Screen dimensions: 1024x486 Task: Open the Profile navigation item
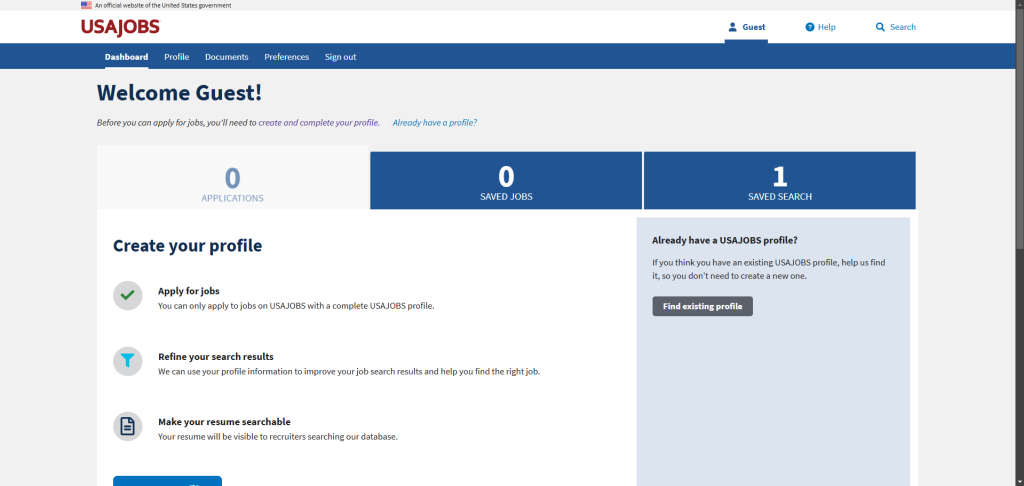tap(176, 57)
